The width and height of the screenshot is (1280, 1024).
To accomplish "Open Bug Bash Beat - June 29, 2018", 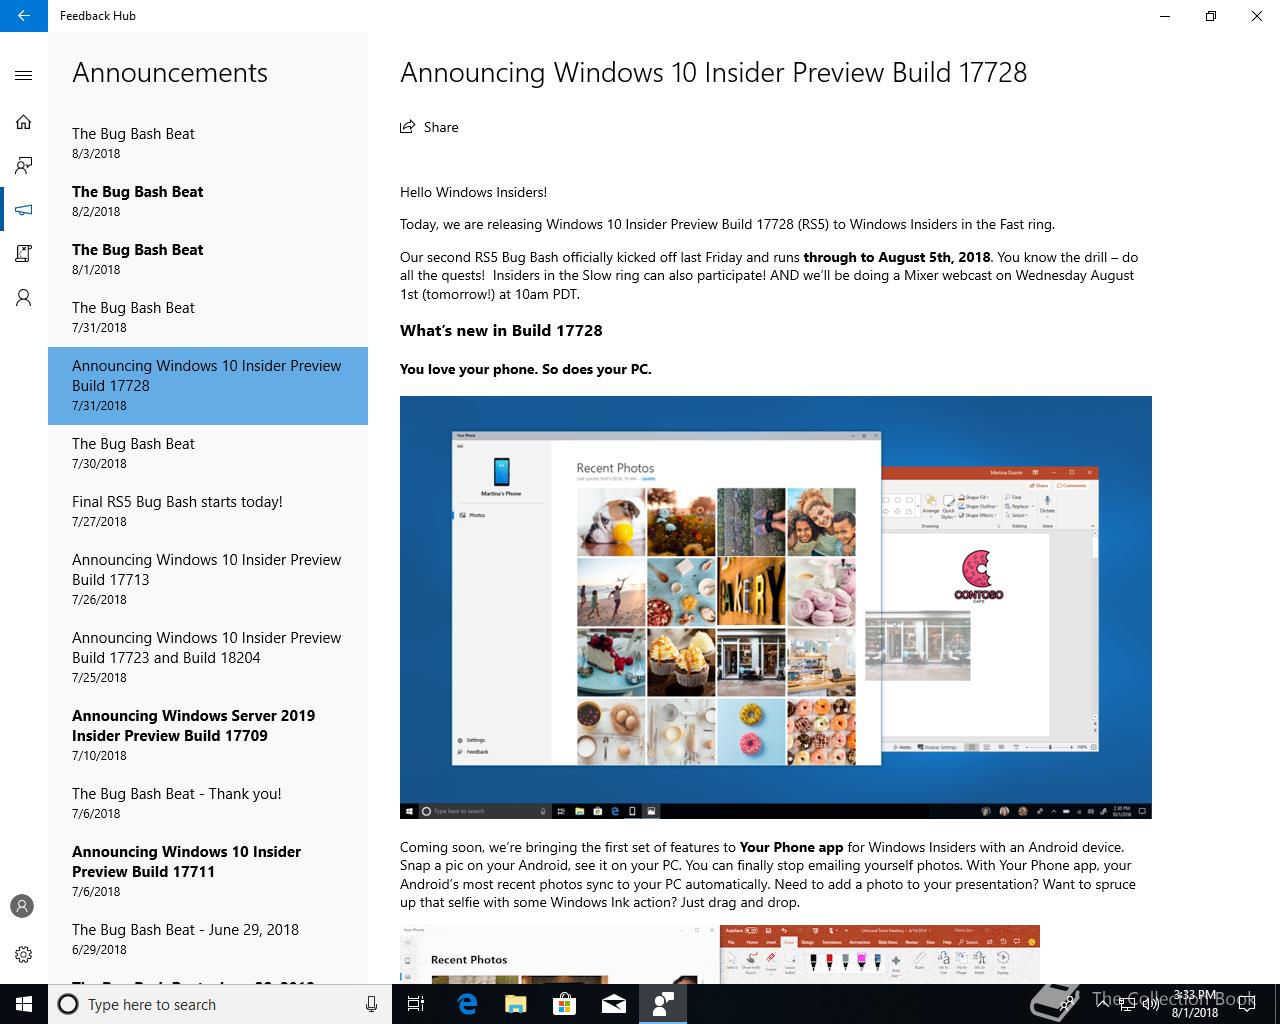I will [208, 940].
